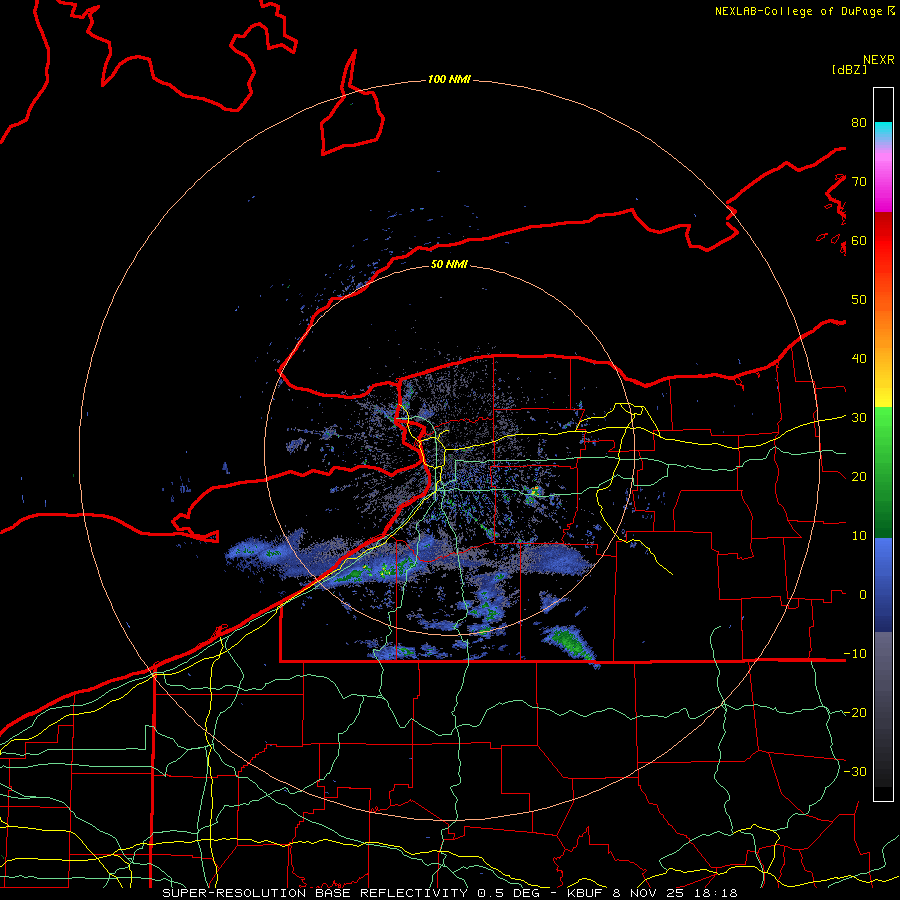The image size is (900, 900).
Task: Click the 100 NMI range ring label
Action: (449, 79)
